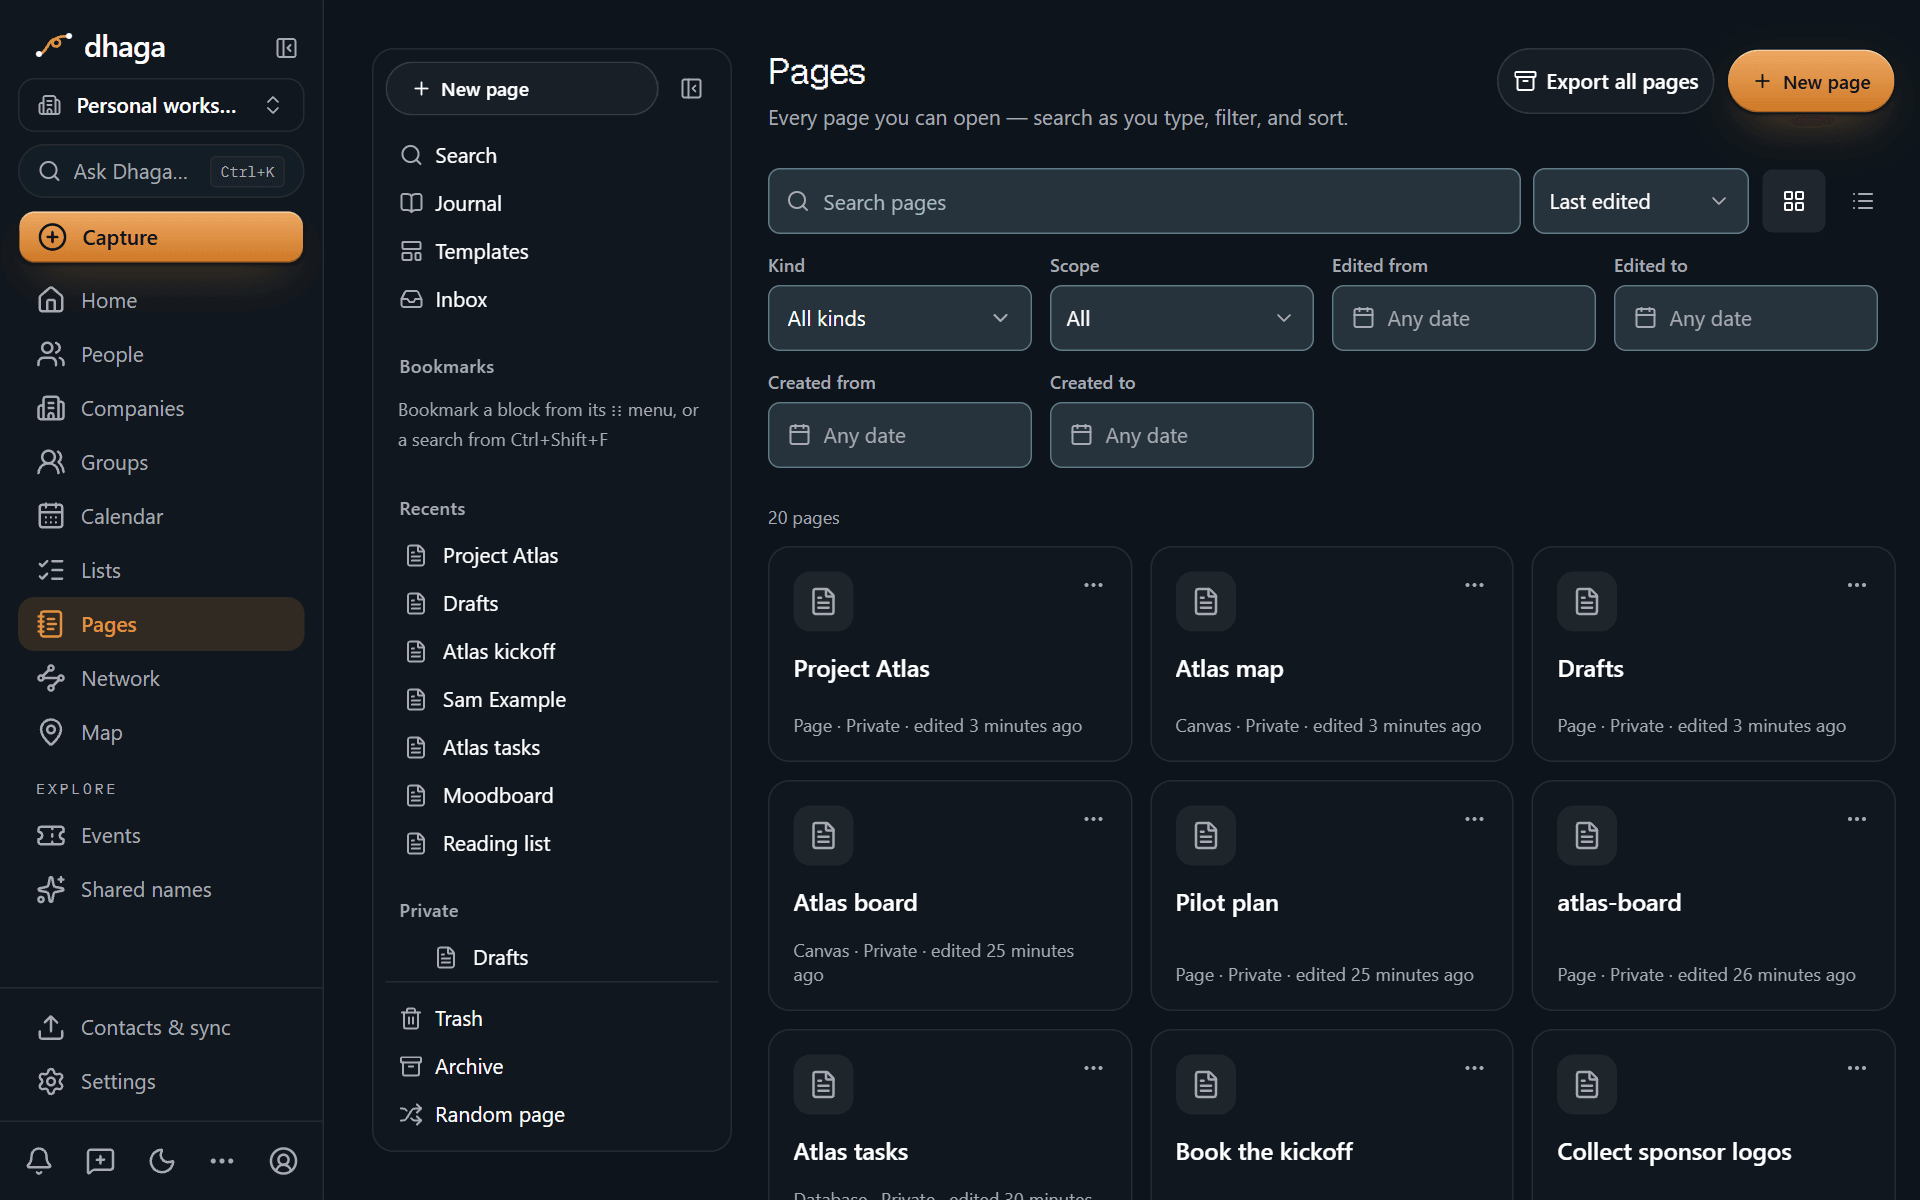Image resolution: width=1920 pixels, height=1200 pixels.
Task: Focus the Search pages field
Action: coord(1144,201)
